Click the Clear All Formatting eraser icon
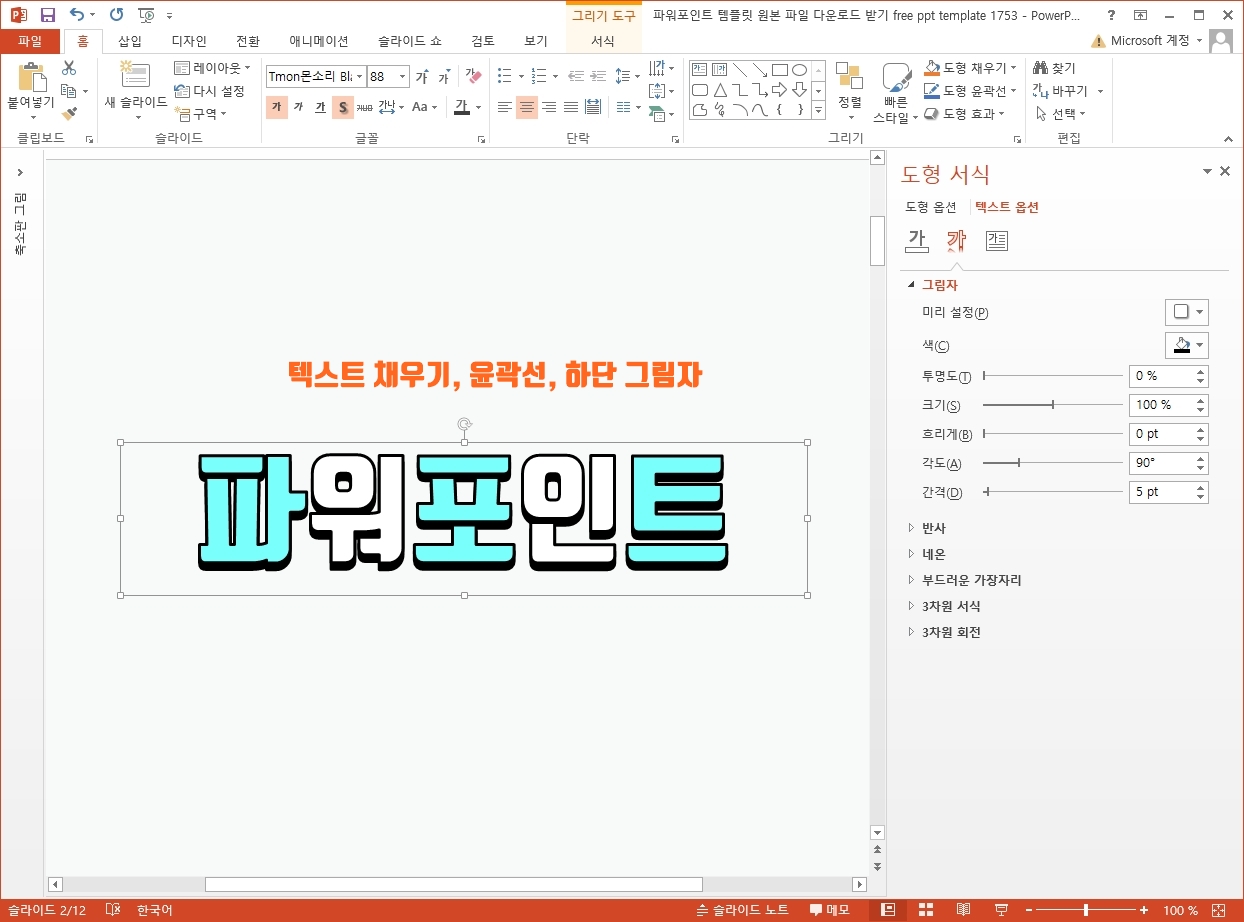This screenshot has height=922, width=1244. tap(474, 77)
